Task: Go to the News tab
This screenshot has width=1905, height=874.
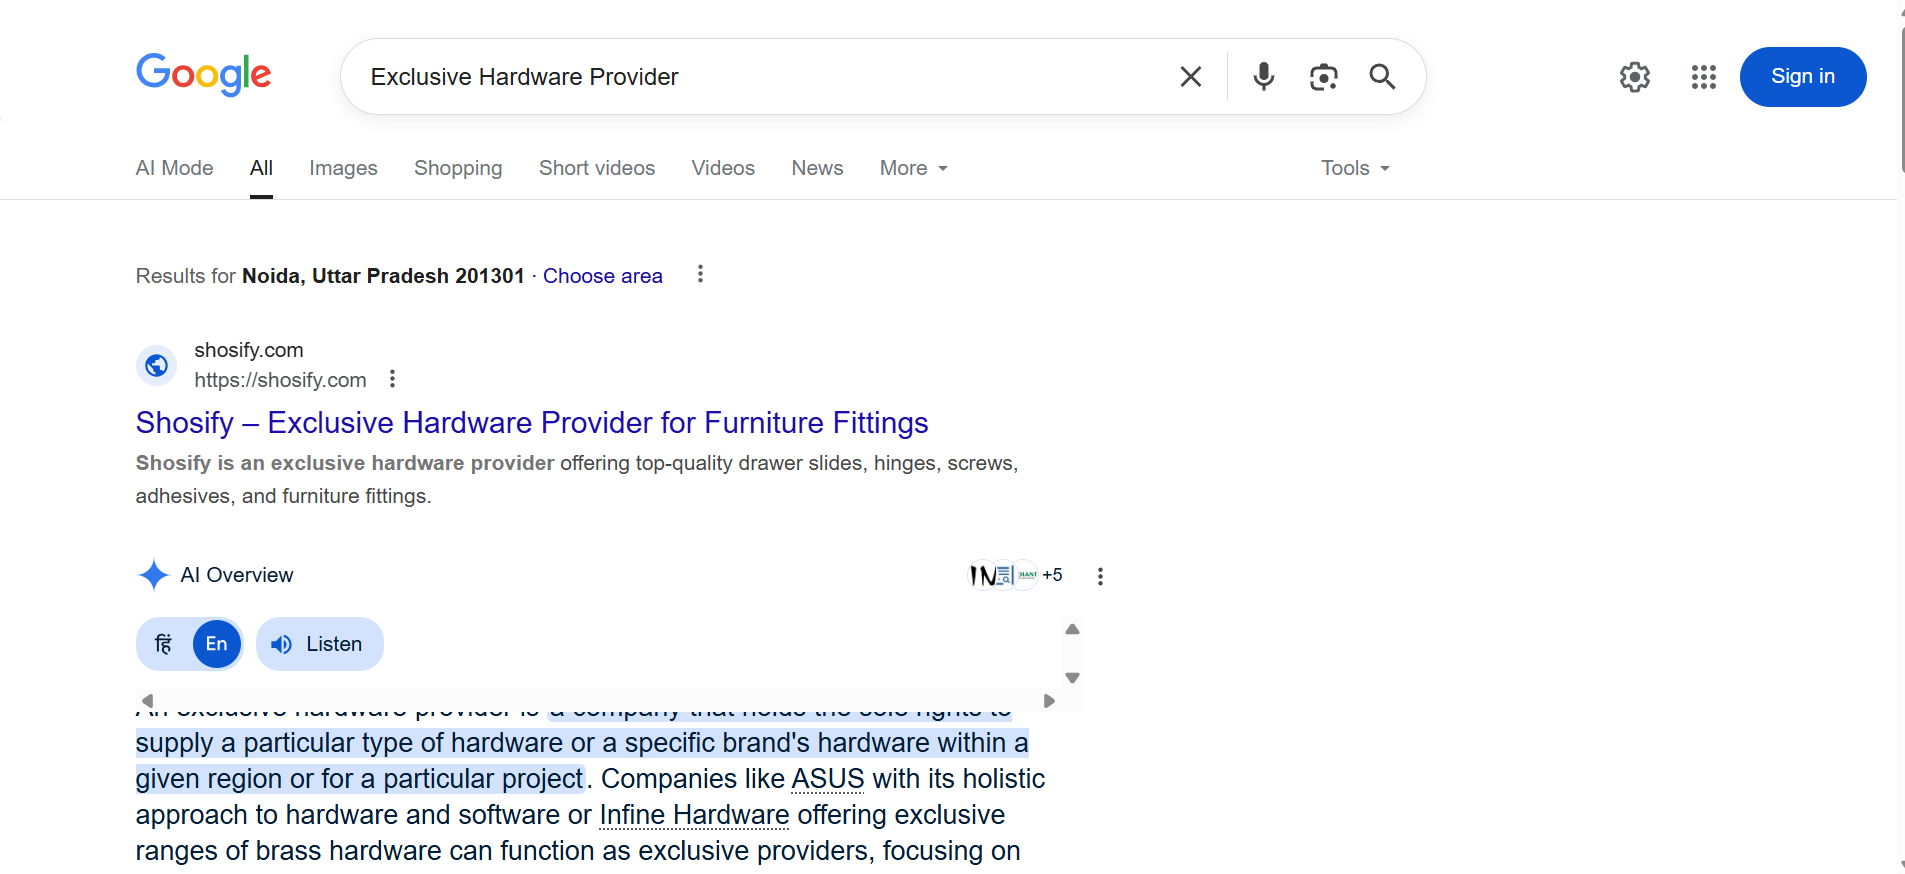Action: click(x=817, y=168)
